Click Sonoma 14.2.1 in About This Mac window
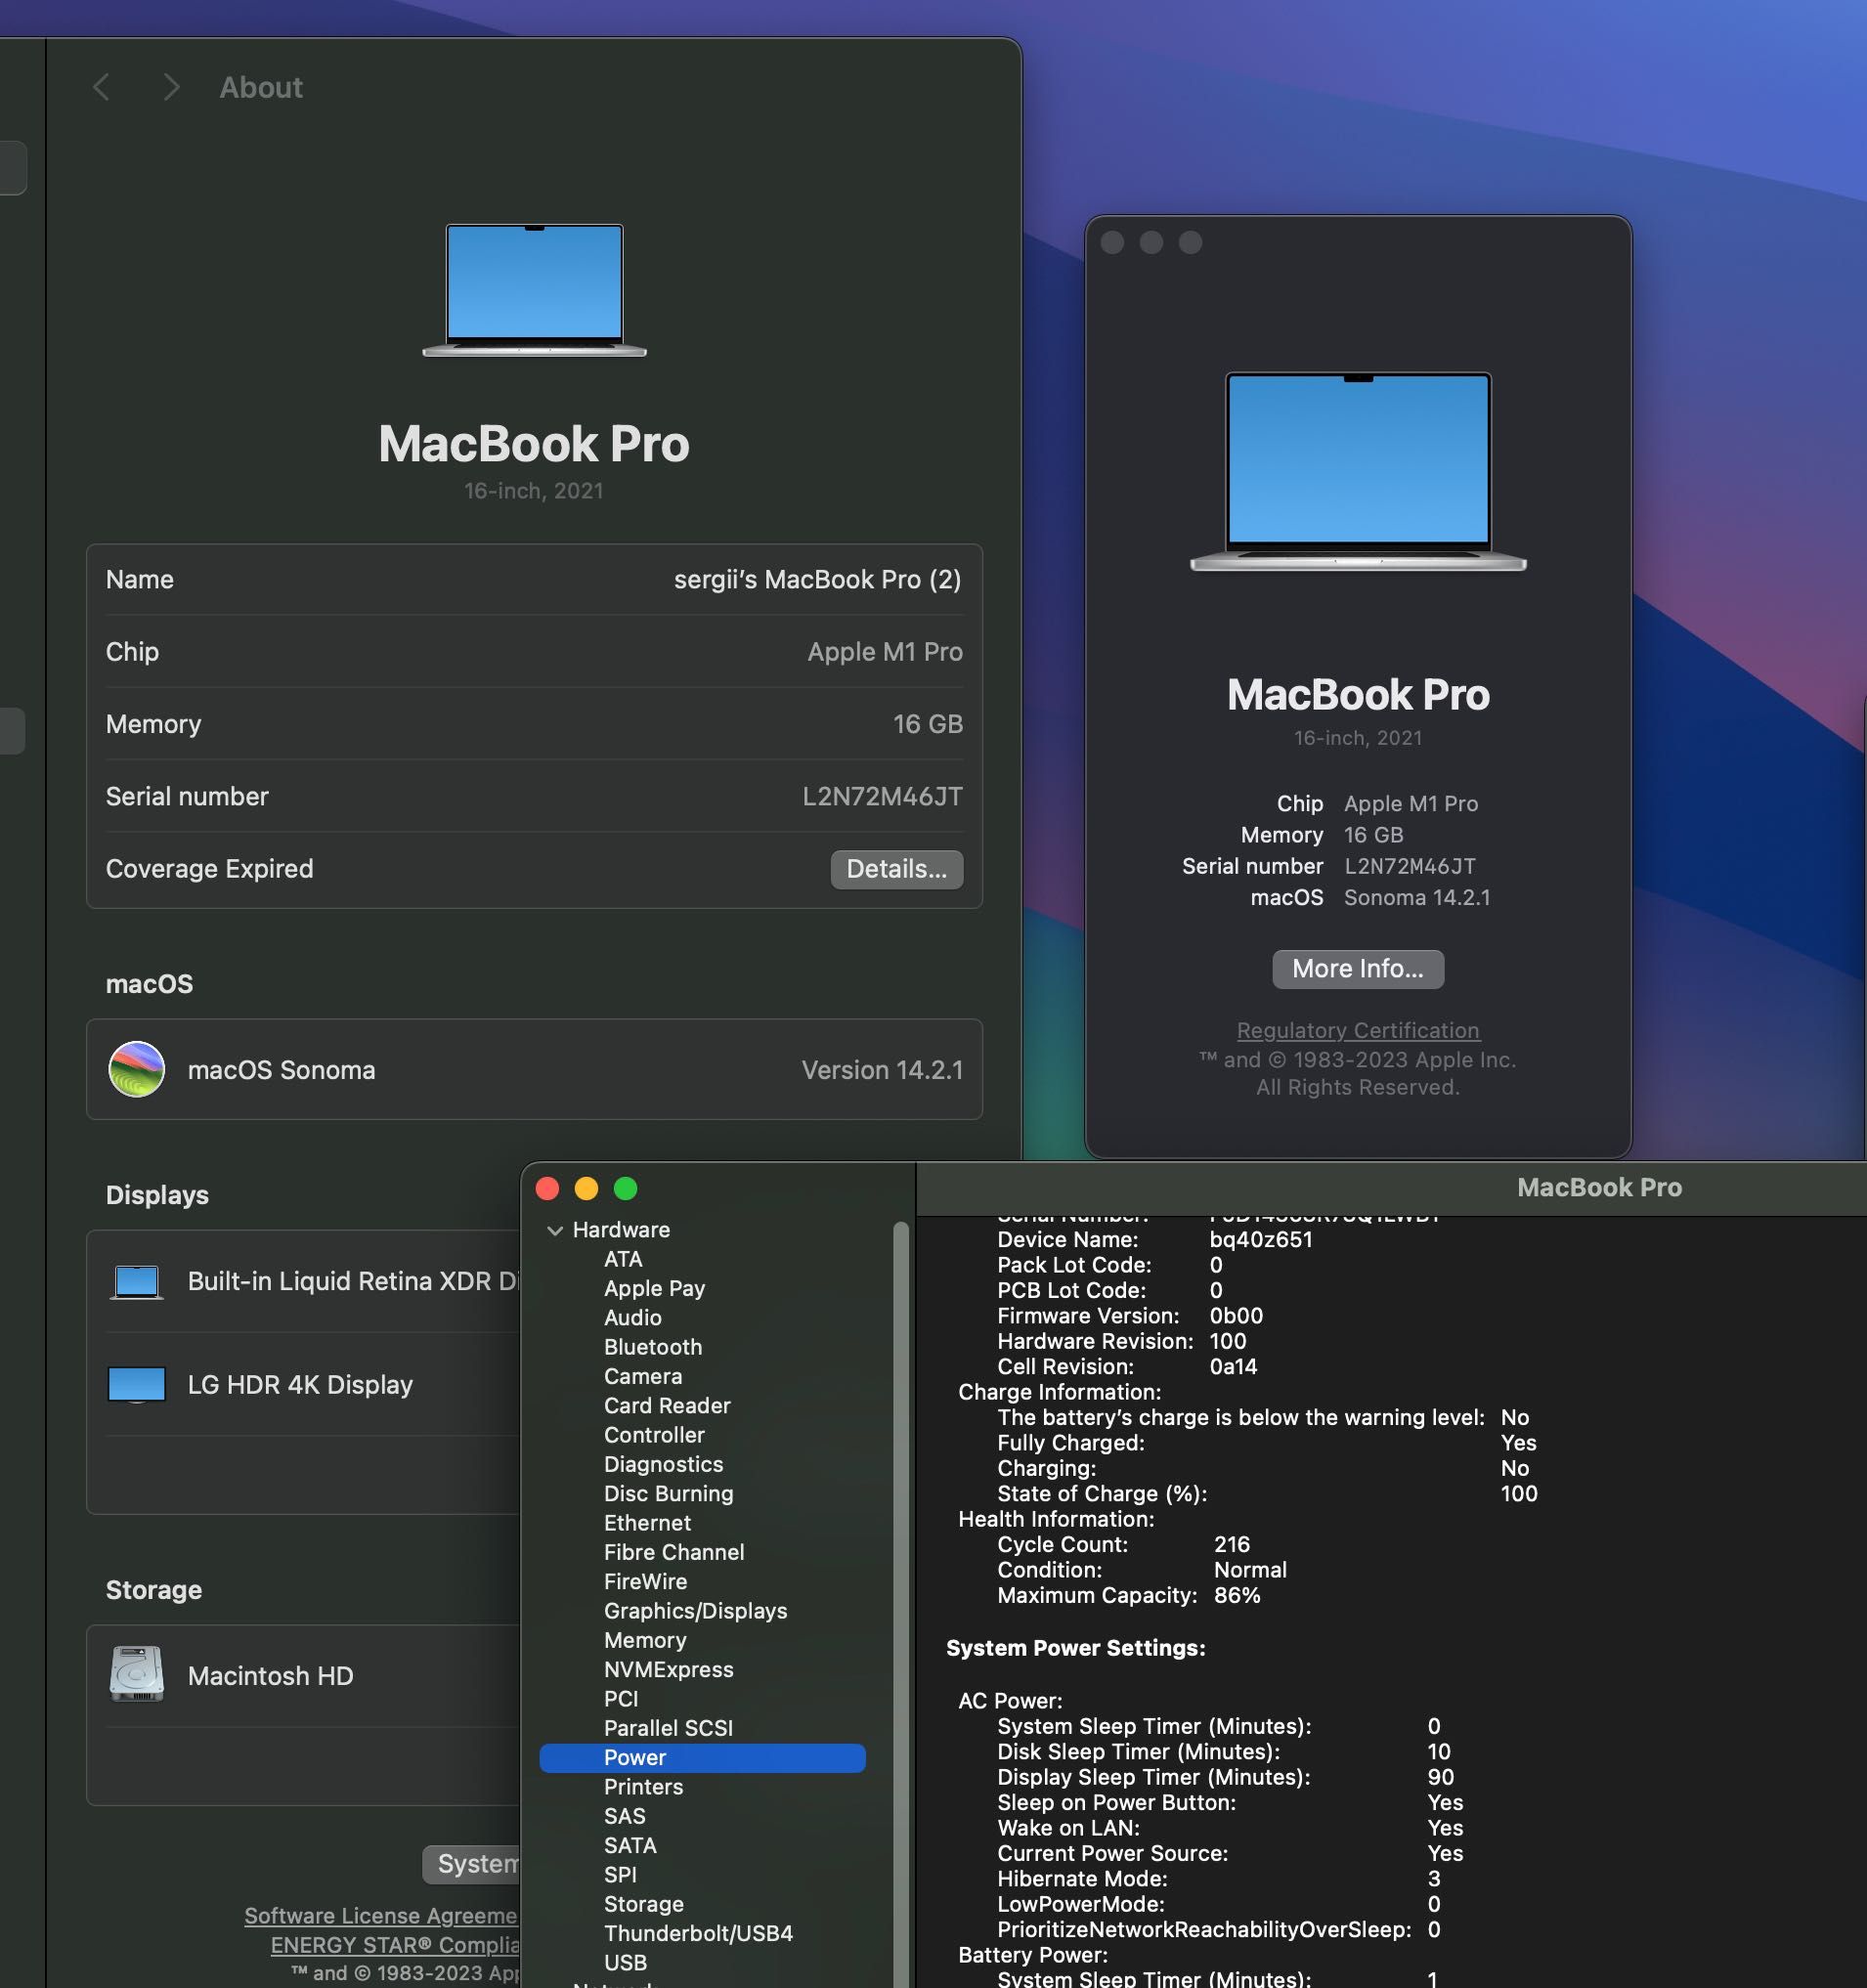The height and width of the screenshot is (1988, 1867). coord(1416,897)
